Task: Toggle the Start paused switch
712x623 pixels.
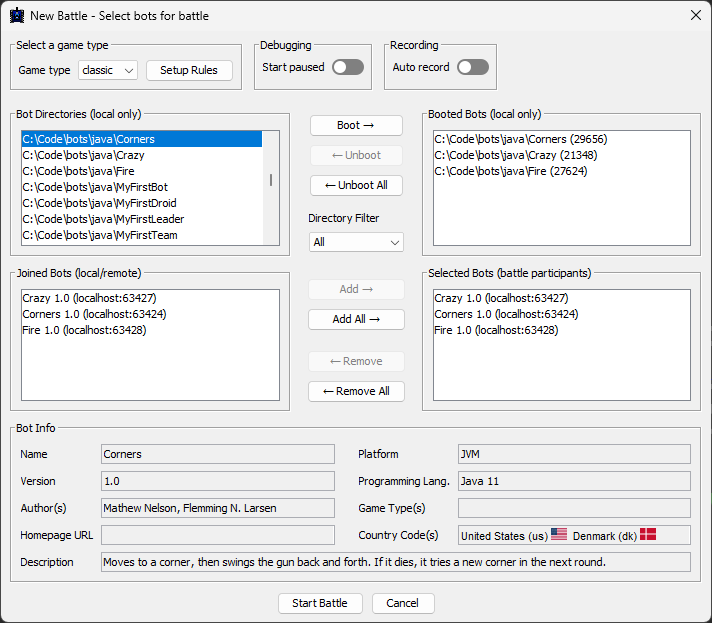Action: coord(347,67)
